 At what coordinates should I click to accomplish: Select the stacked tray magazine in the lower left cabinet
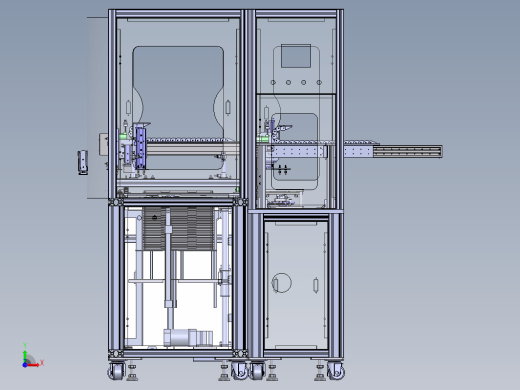tap(178, 228)
